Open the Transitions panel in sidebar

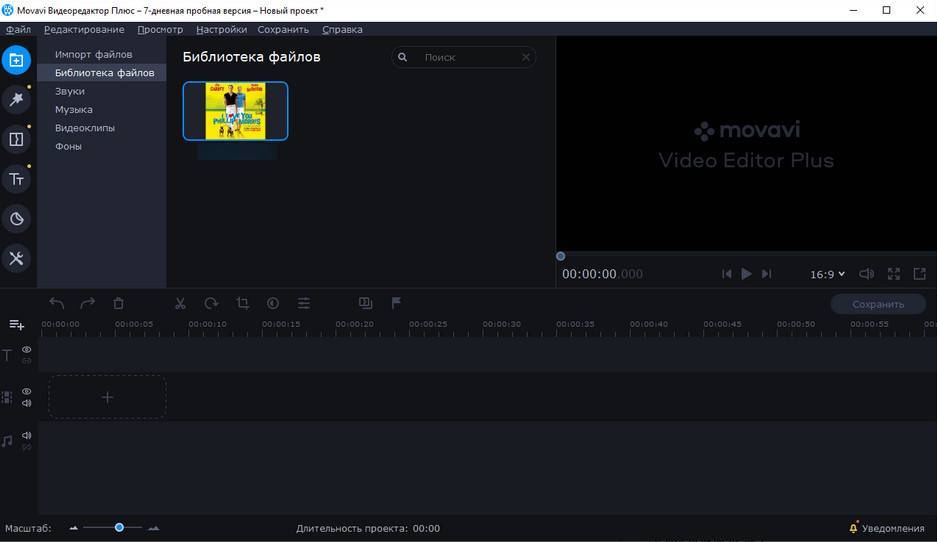coord(16,139)
